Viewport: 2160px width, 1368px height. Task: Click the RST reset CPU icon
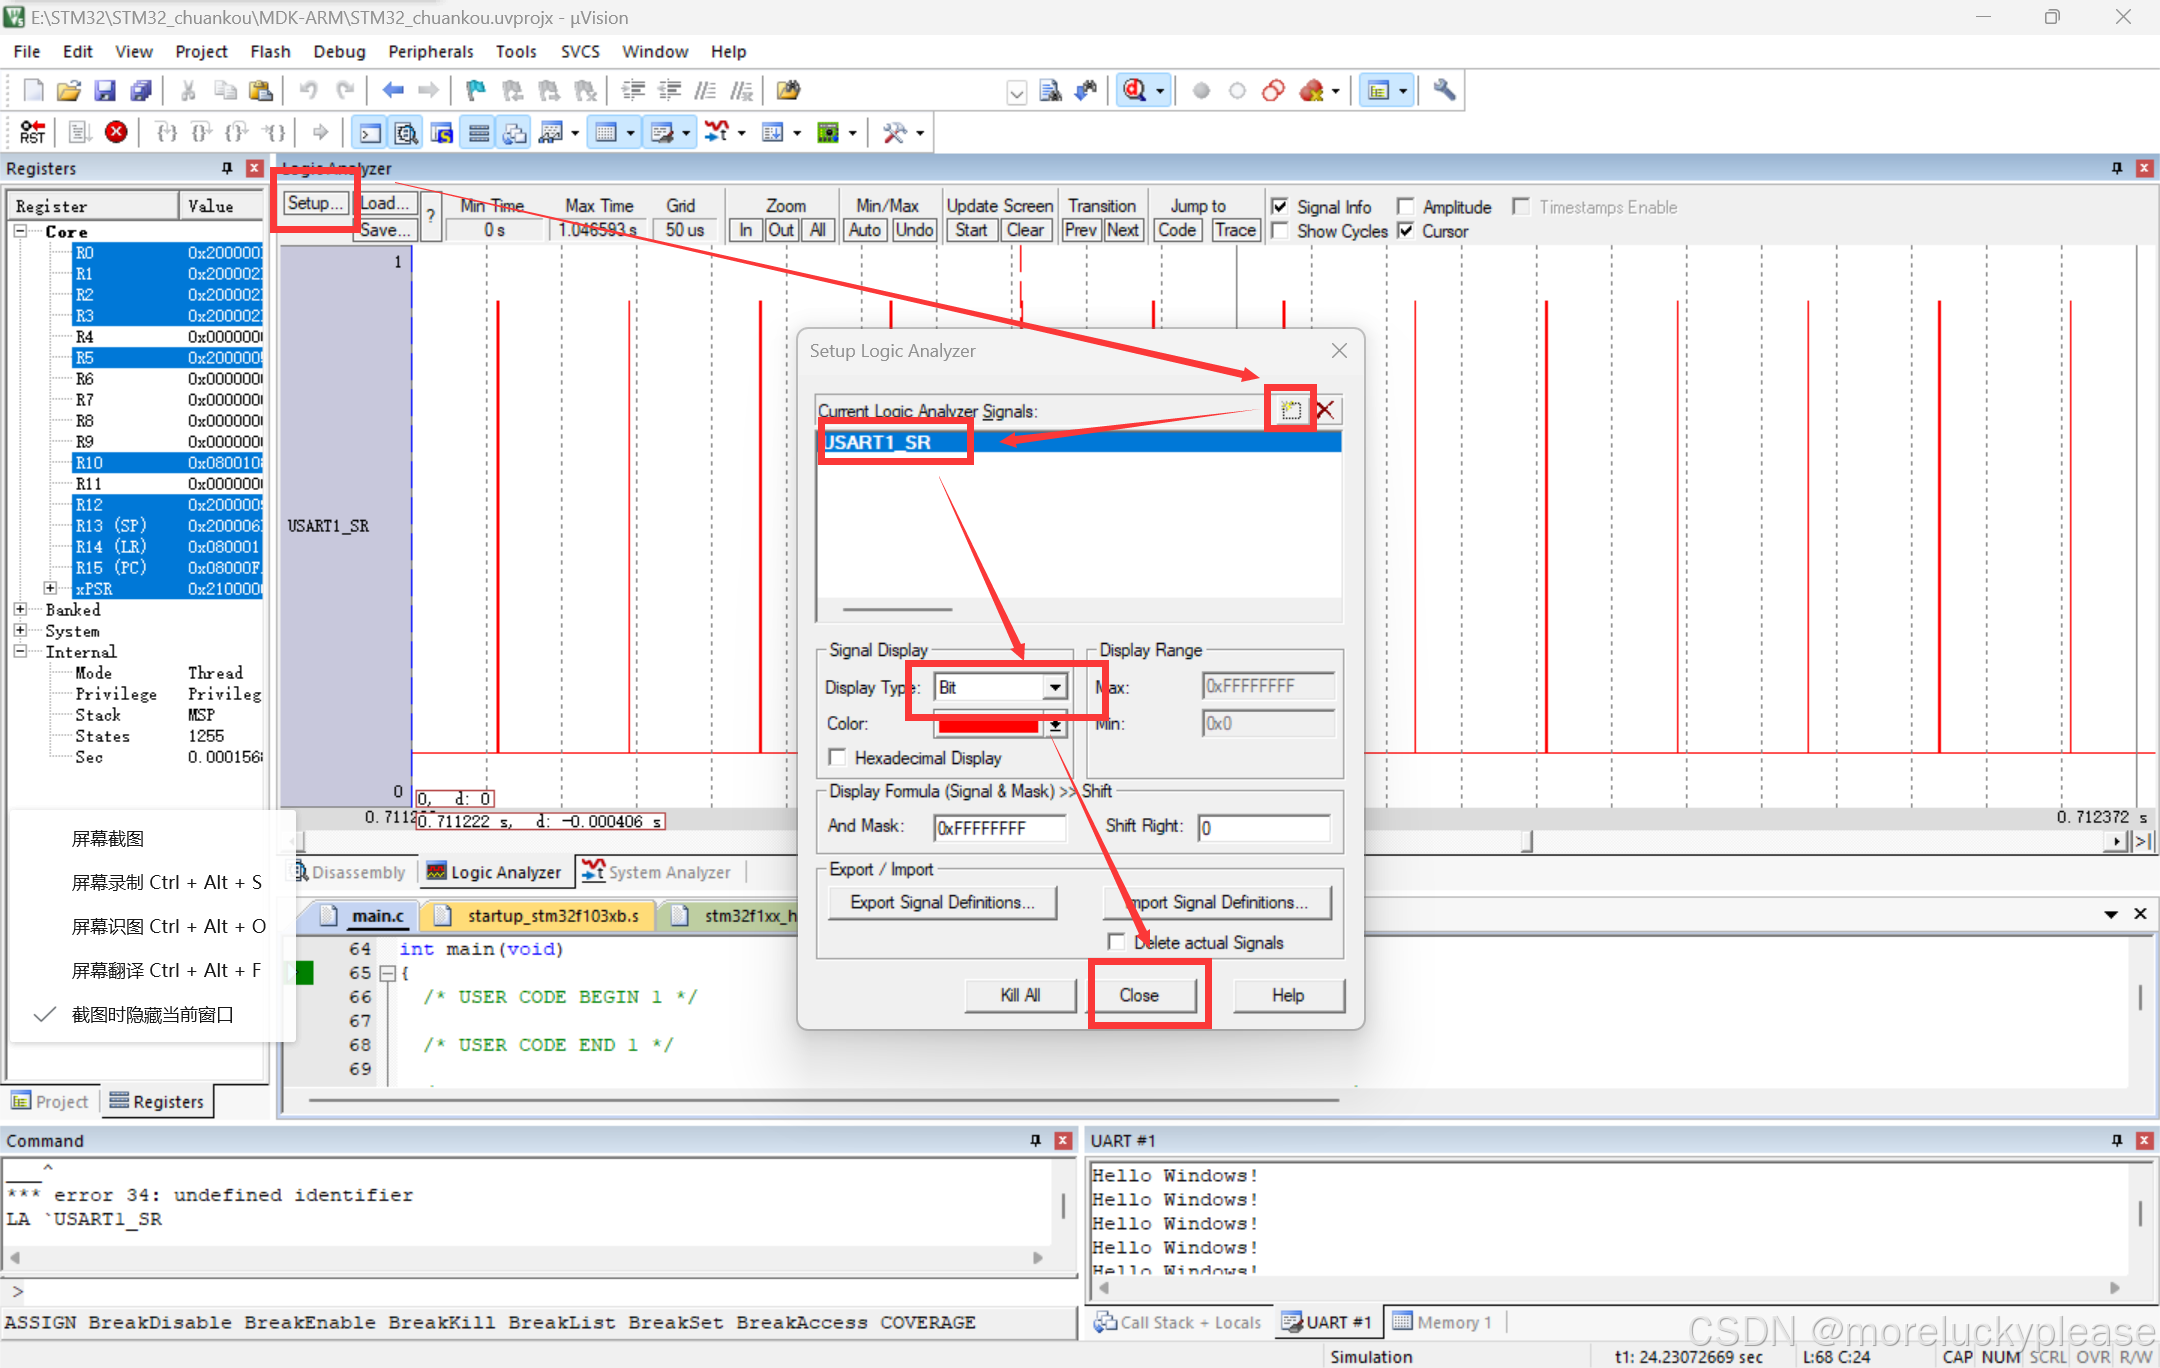(32, 132)
